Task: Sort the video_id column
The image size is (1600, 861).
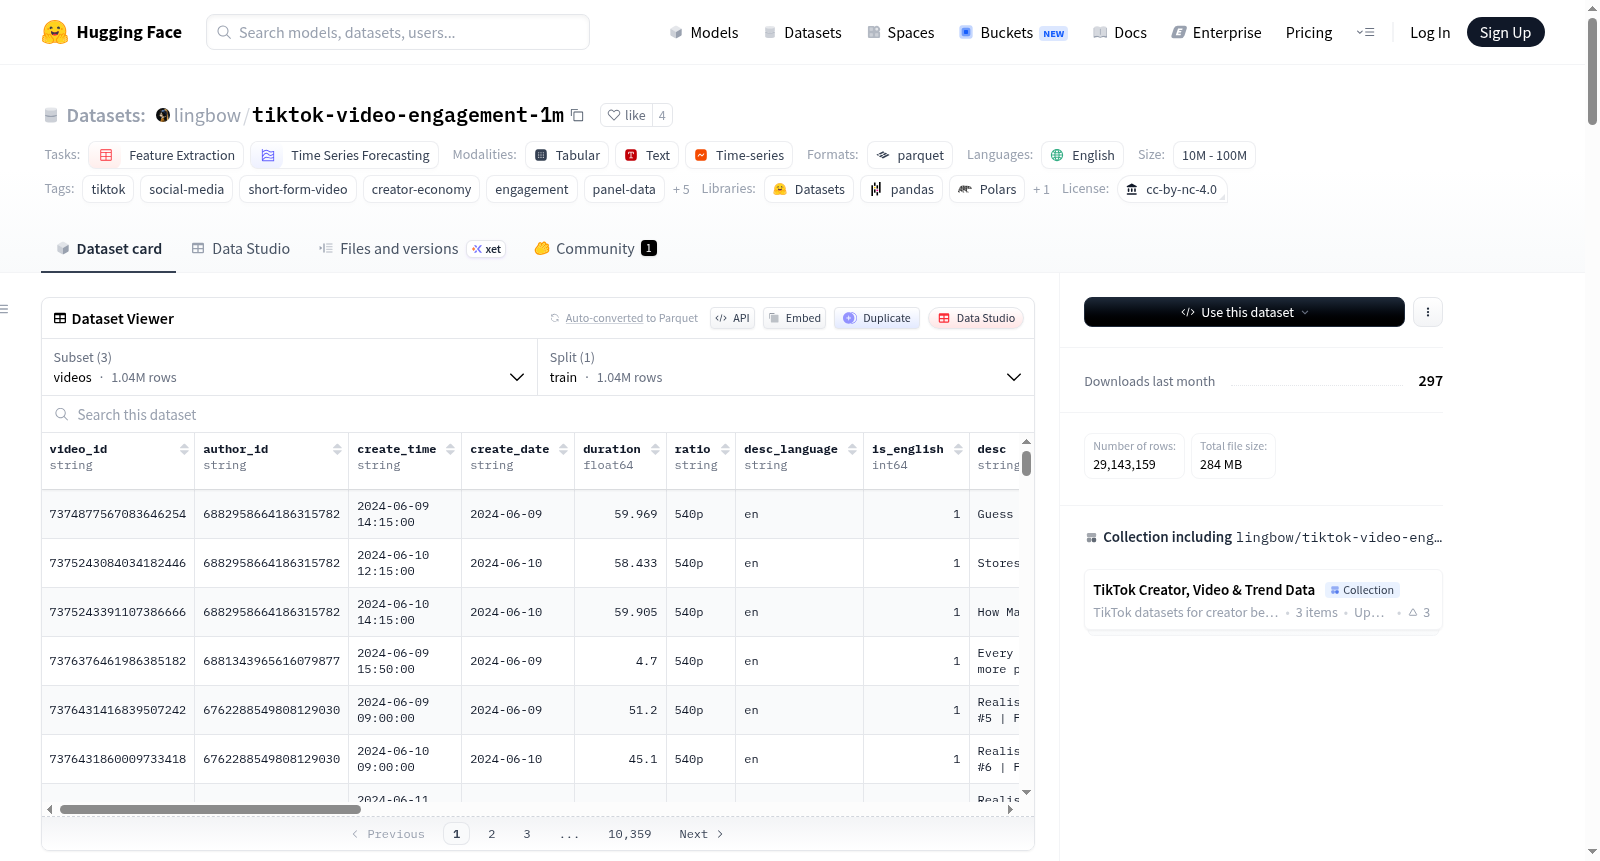Action: (184, 449)
